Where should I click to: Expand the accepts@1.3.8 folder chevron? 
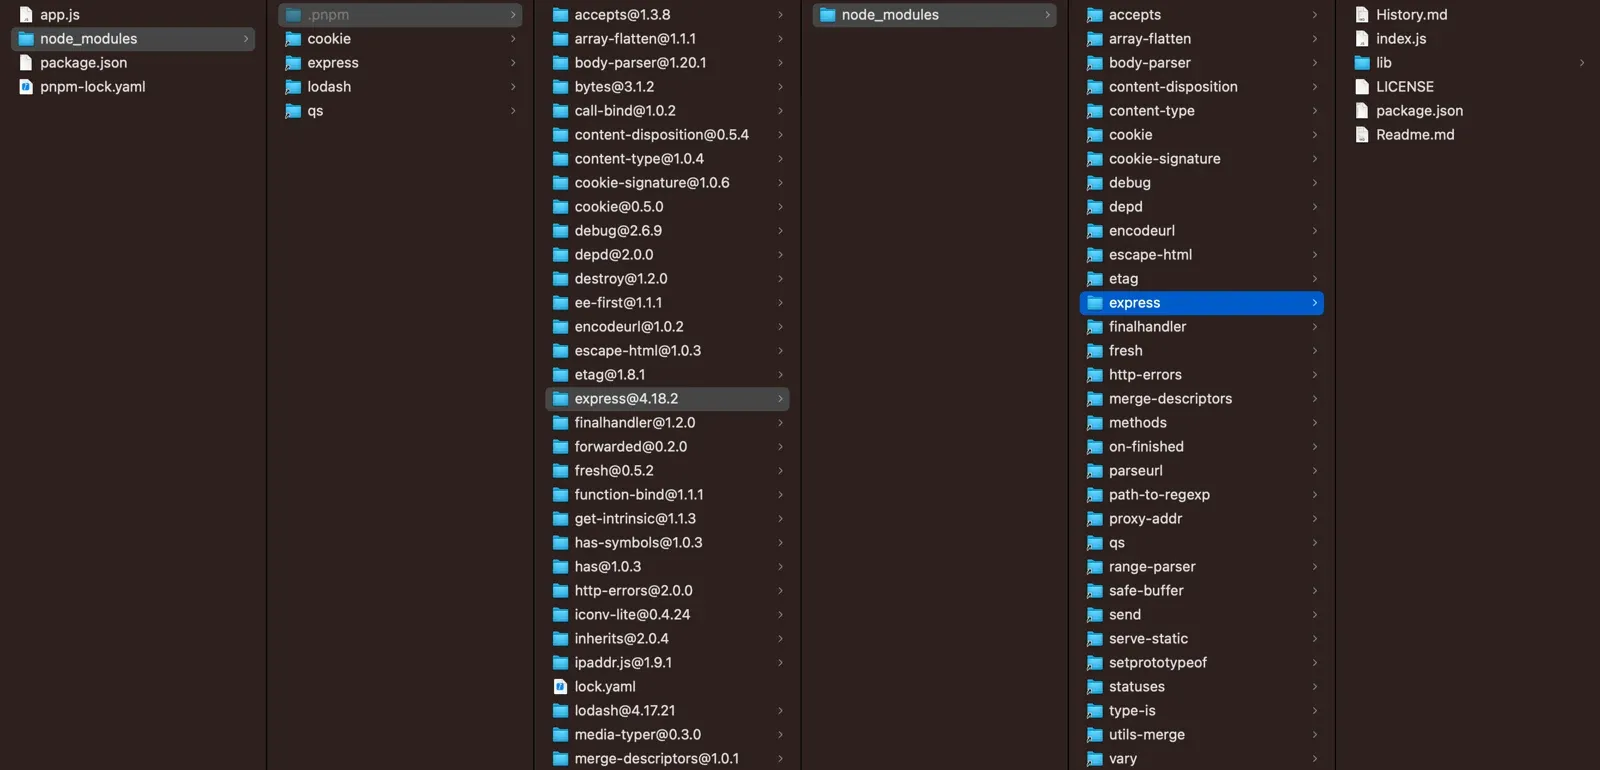[x=780, y=15]
